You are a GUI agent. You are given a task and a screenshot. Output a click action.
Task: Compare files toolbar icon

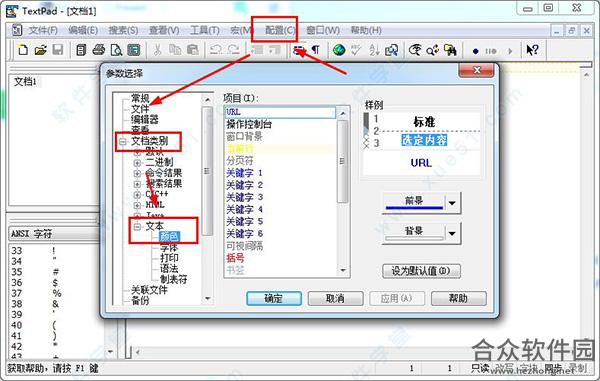coord(391,50)
